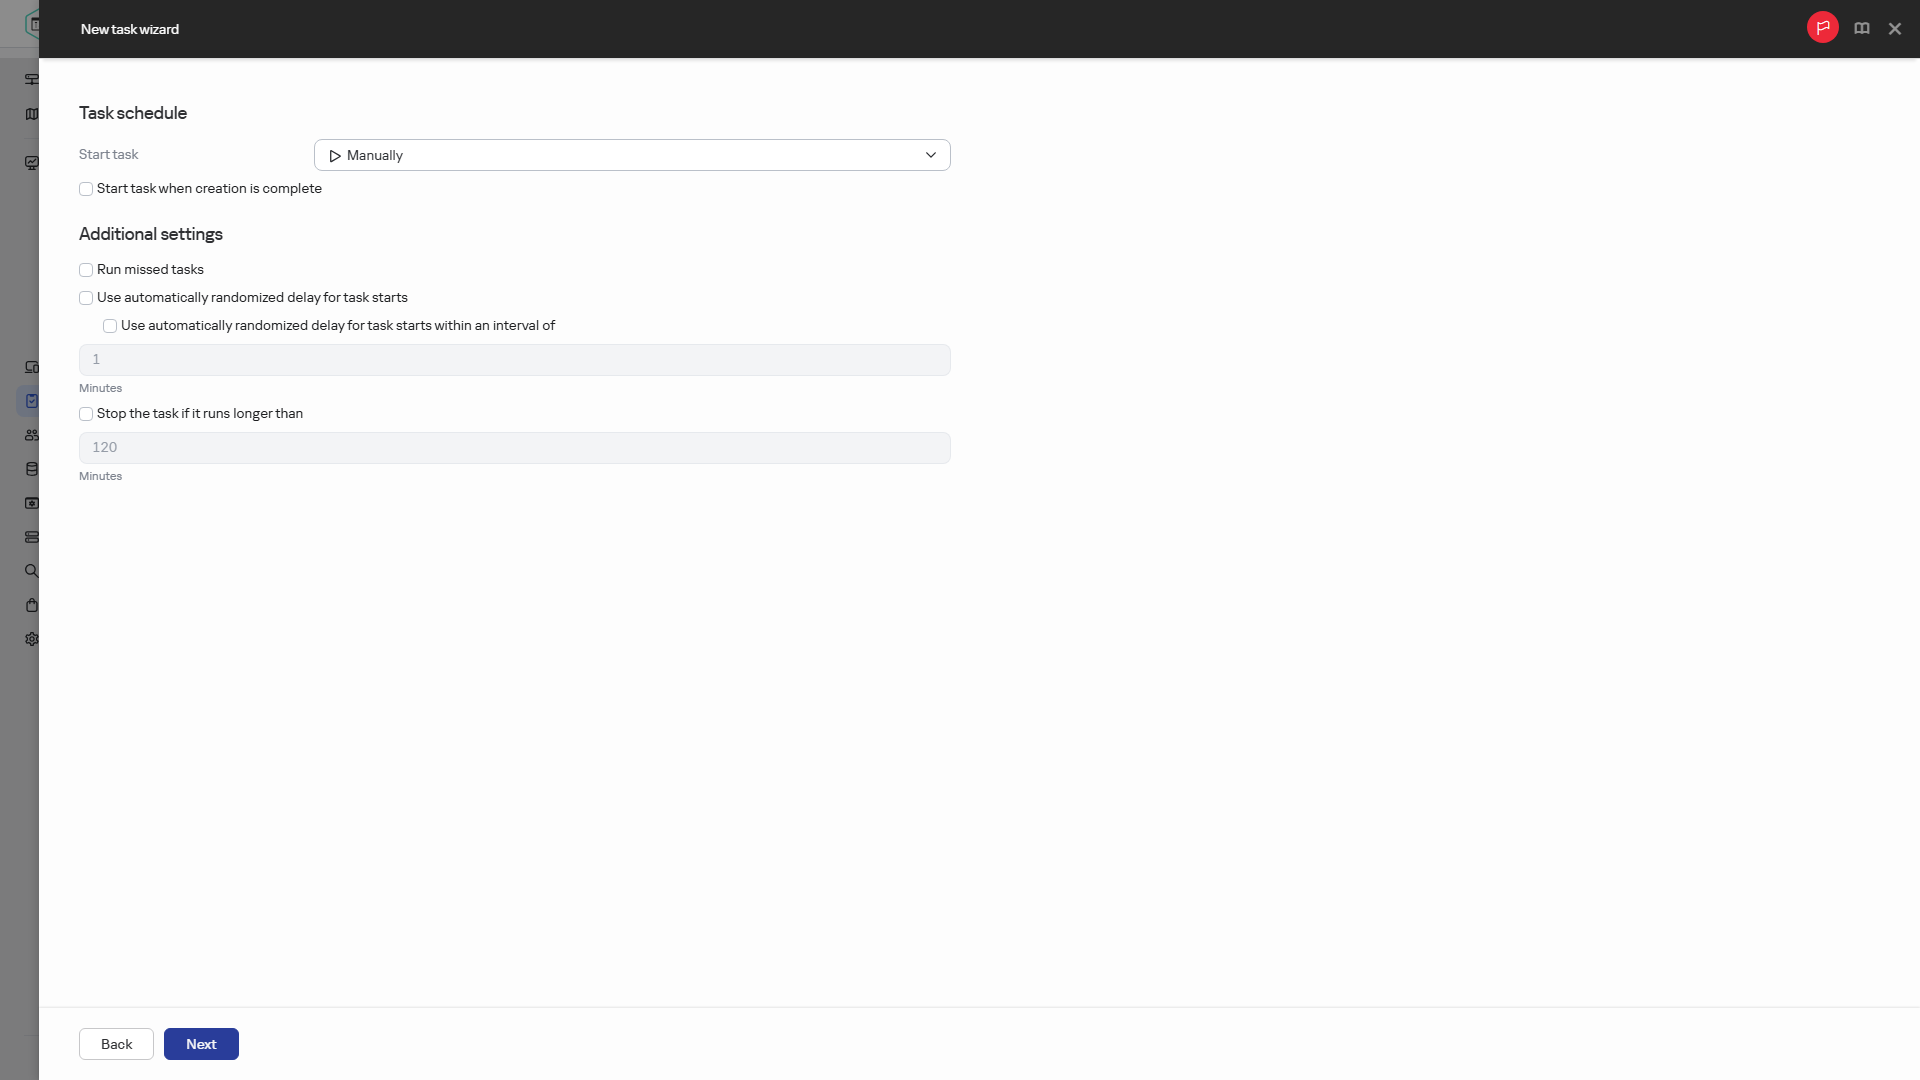The height and width of the screenshot is (1080, 1920).
Task: Open the help book icon in header
Action: tap(1861, 29)
